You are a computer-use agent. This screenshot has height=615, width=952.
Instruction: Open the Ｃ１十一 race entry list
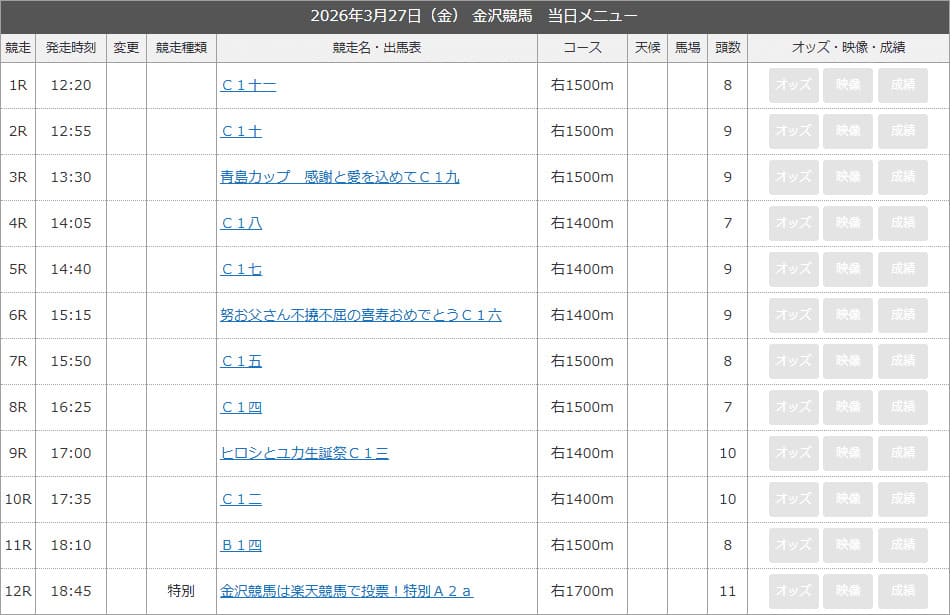[248, 86]
